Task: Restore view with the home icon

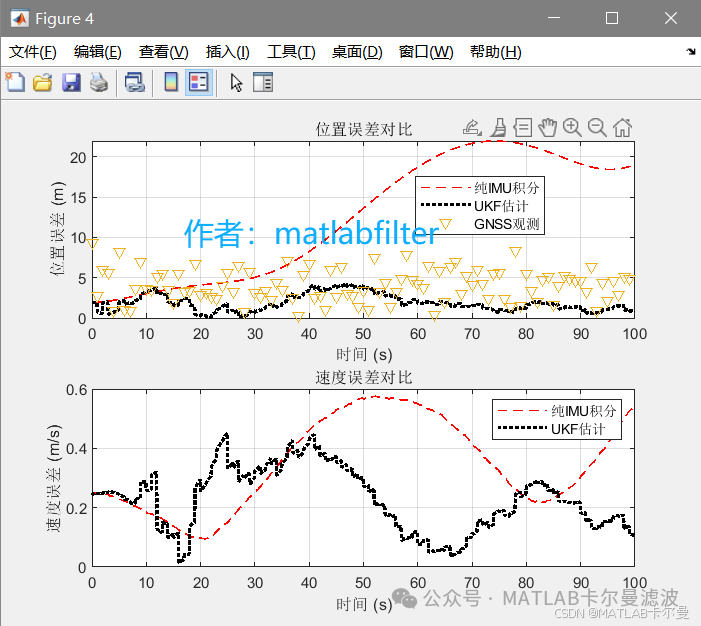Action: [x=622, y=127]
